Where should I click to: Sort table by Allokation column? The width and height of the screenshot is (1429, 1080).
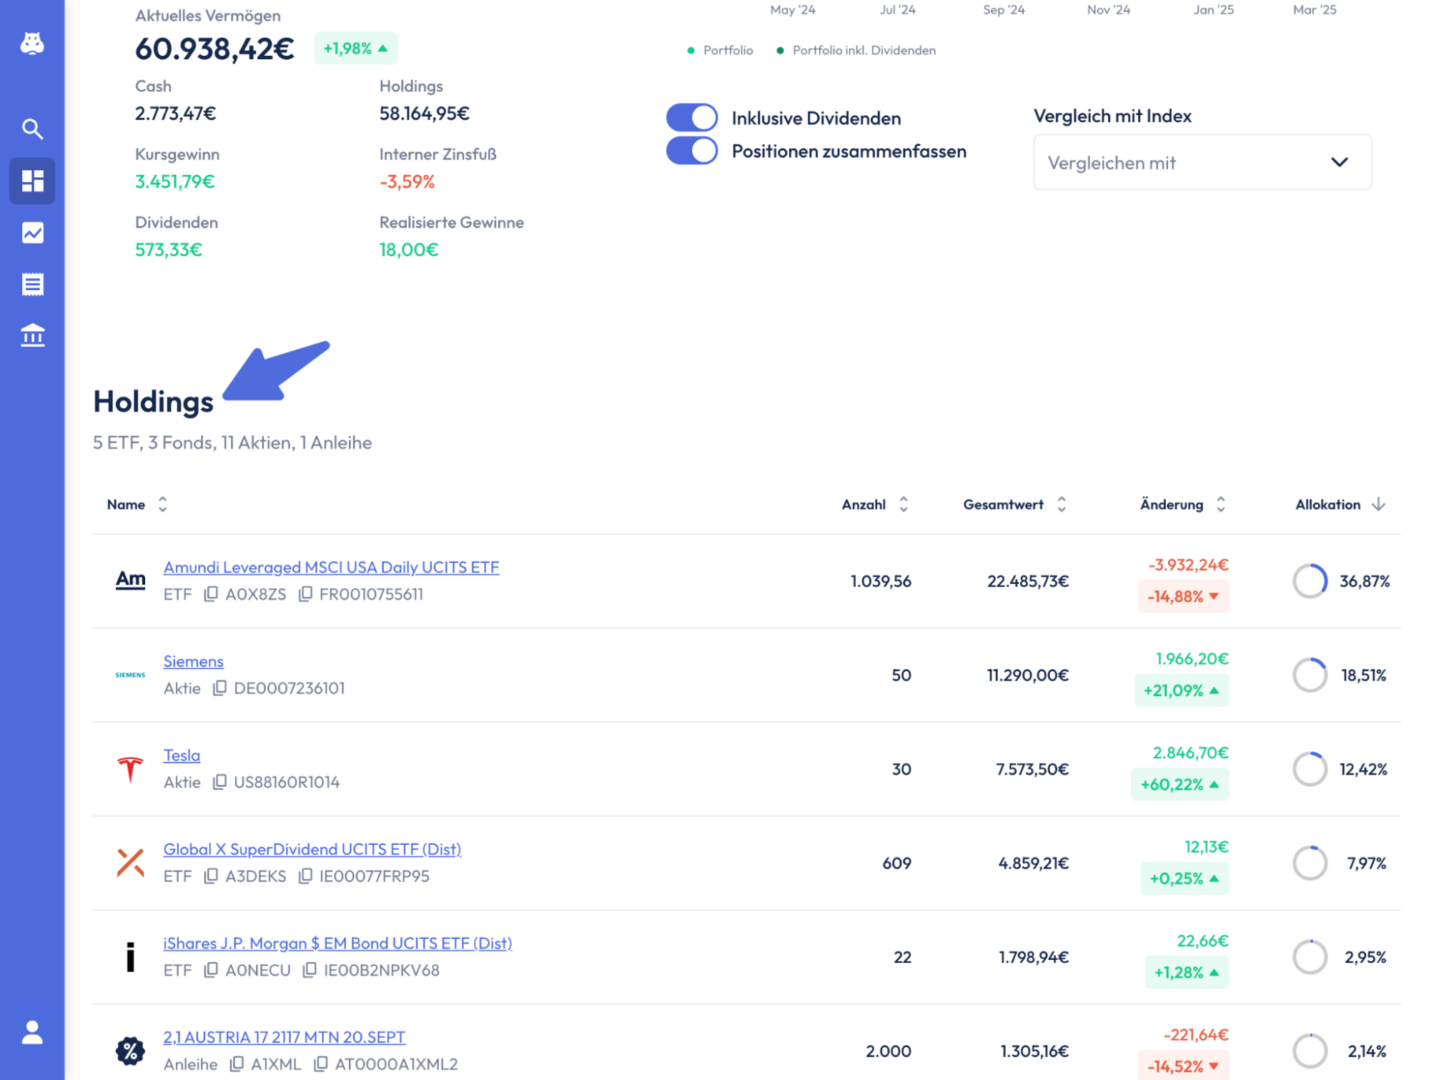(1341, 504)
